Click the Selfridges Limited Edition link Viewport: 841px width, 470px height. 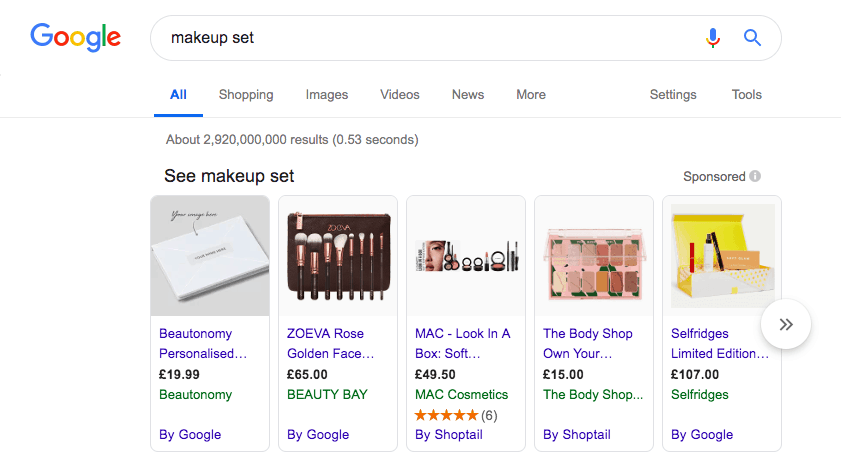tap(719, 343)
